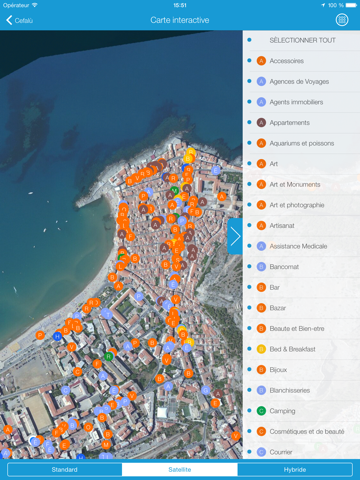Toggle the Camping selection dot

pyautogui.click(x=249, y=410)
